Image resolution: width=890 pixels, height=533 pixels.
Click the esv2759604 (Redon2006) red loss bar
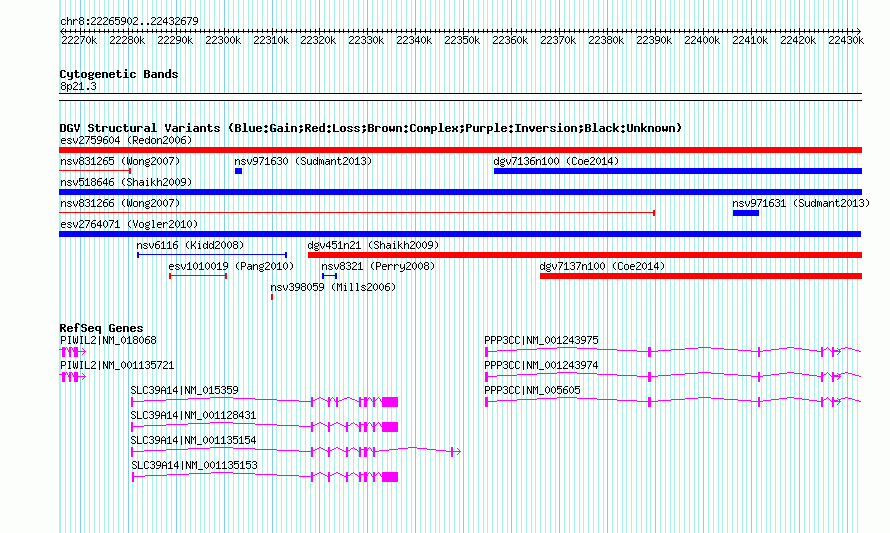click(x=460, y=150)
